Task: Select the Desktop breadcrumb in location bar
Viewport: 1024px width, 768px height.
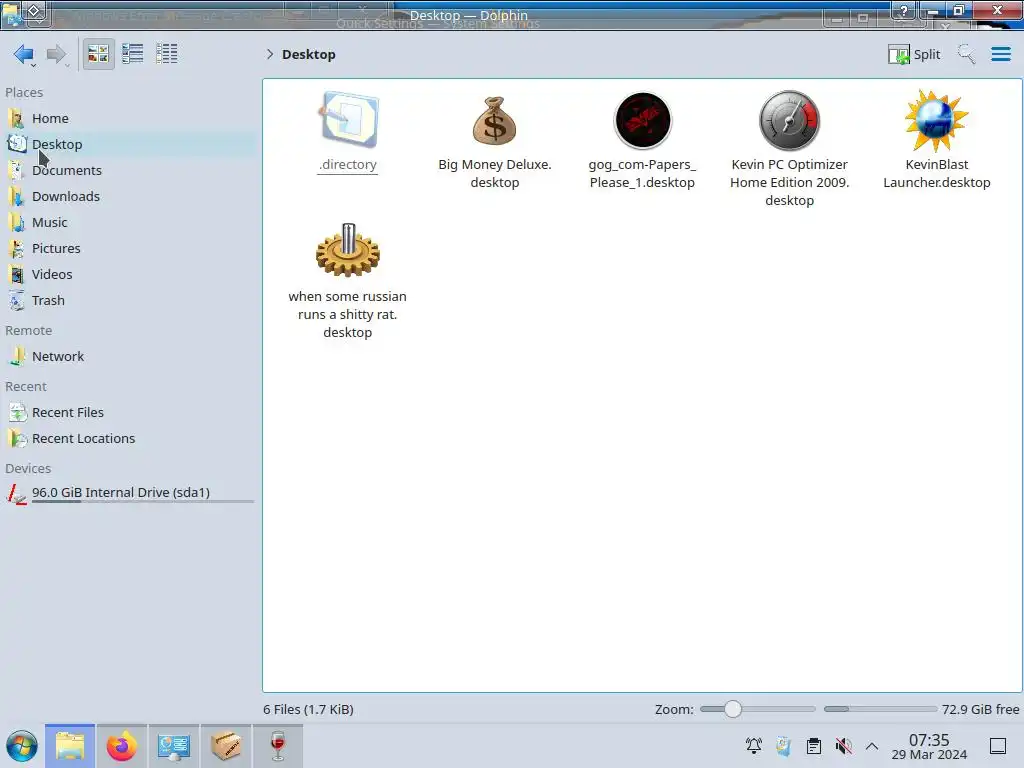Action: click(309, 54)
